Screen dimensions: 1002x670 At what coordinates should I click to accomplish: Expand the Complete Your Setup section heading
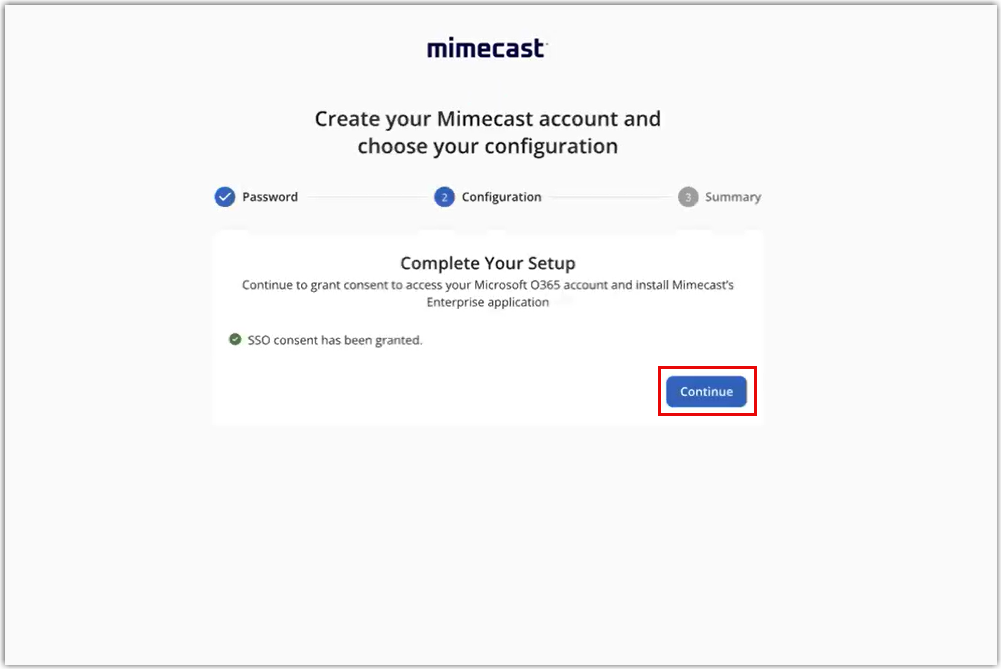487,263
